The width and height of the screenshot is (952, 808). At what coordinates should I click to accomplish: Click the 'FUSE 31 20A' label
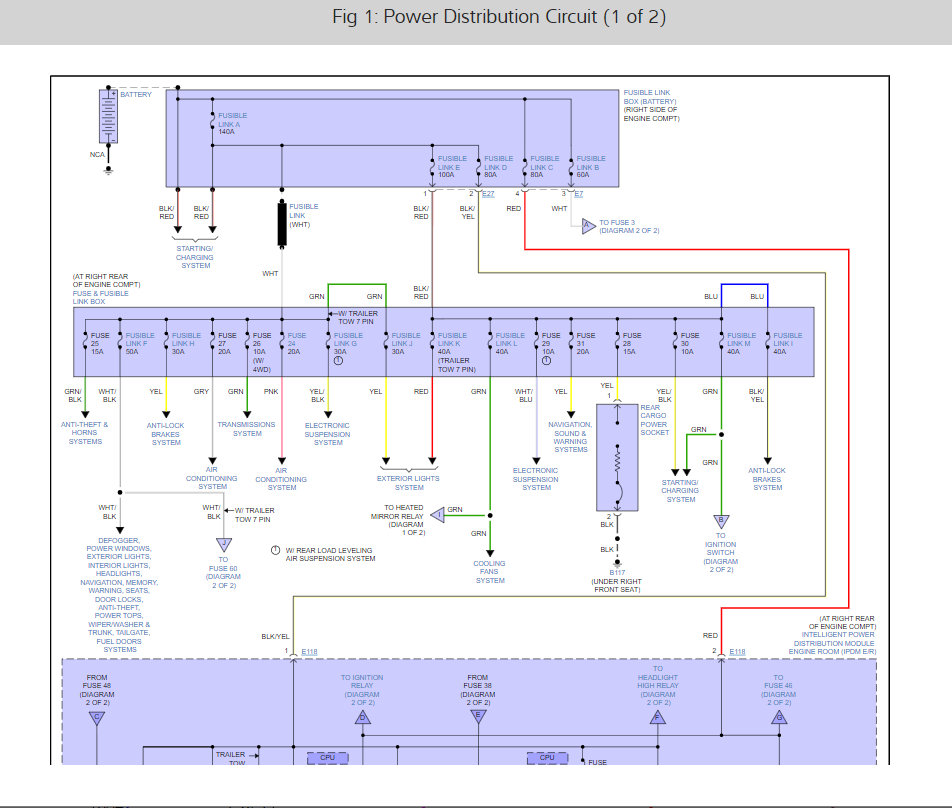pos(585,343)
